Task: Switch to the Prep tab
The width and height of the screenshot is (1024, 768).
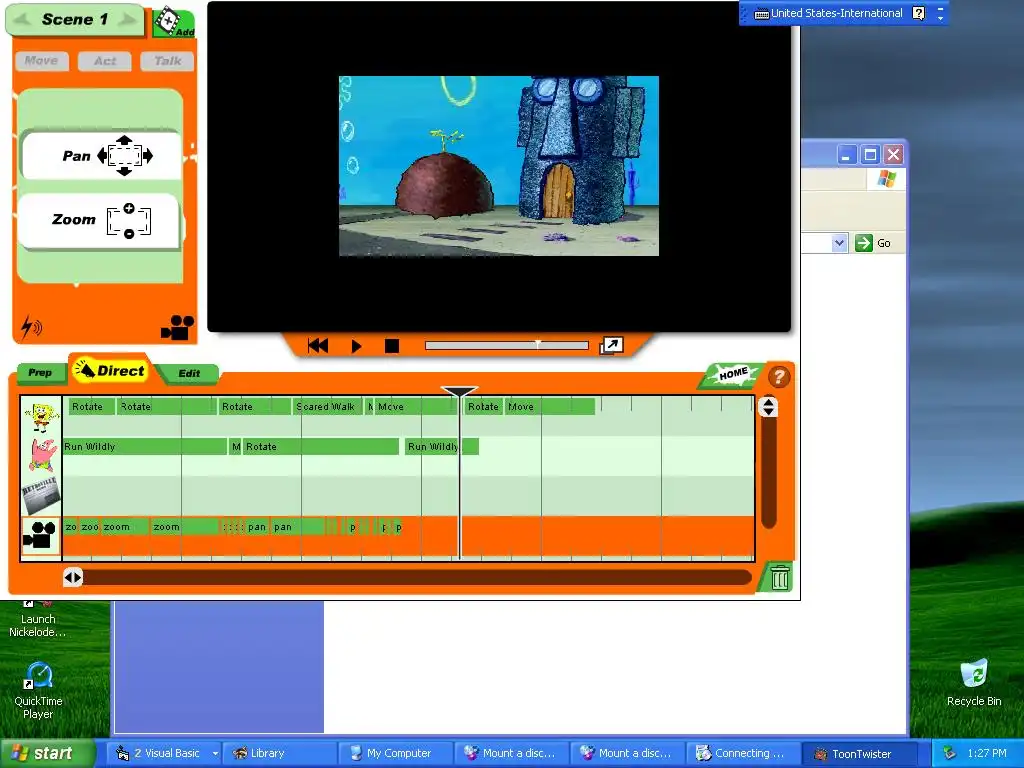Action: tap(40, 372)
